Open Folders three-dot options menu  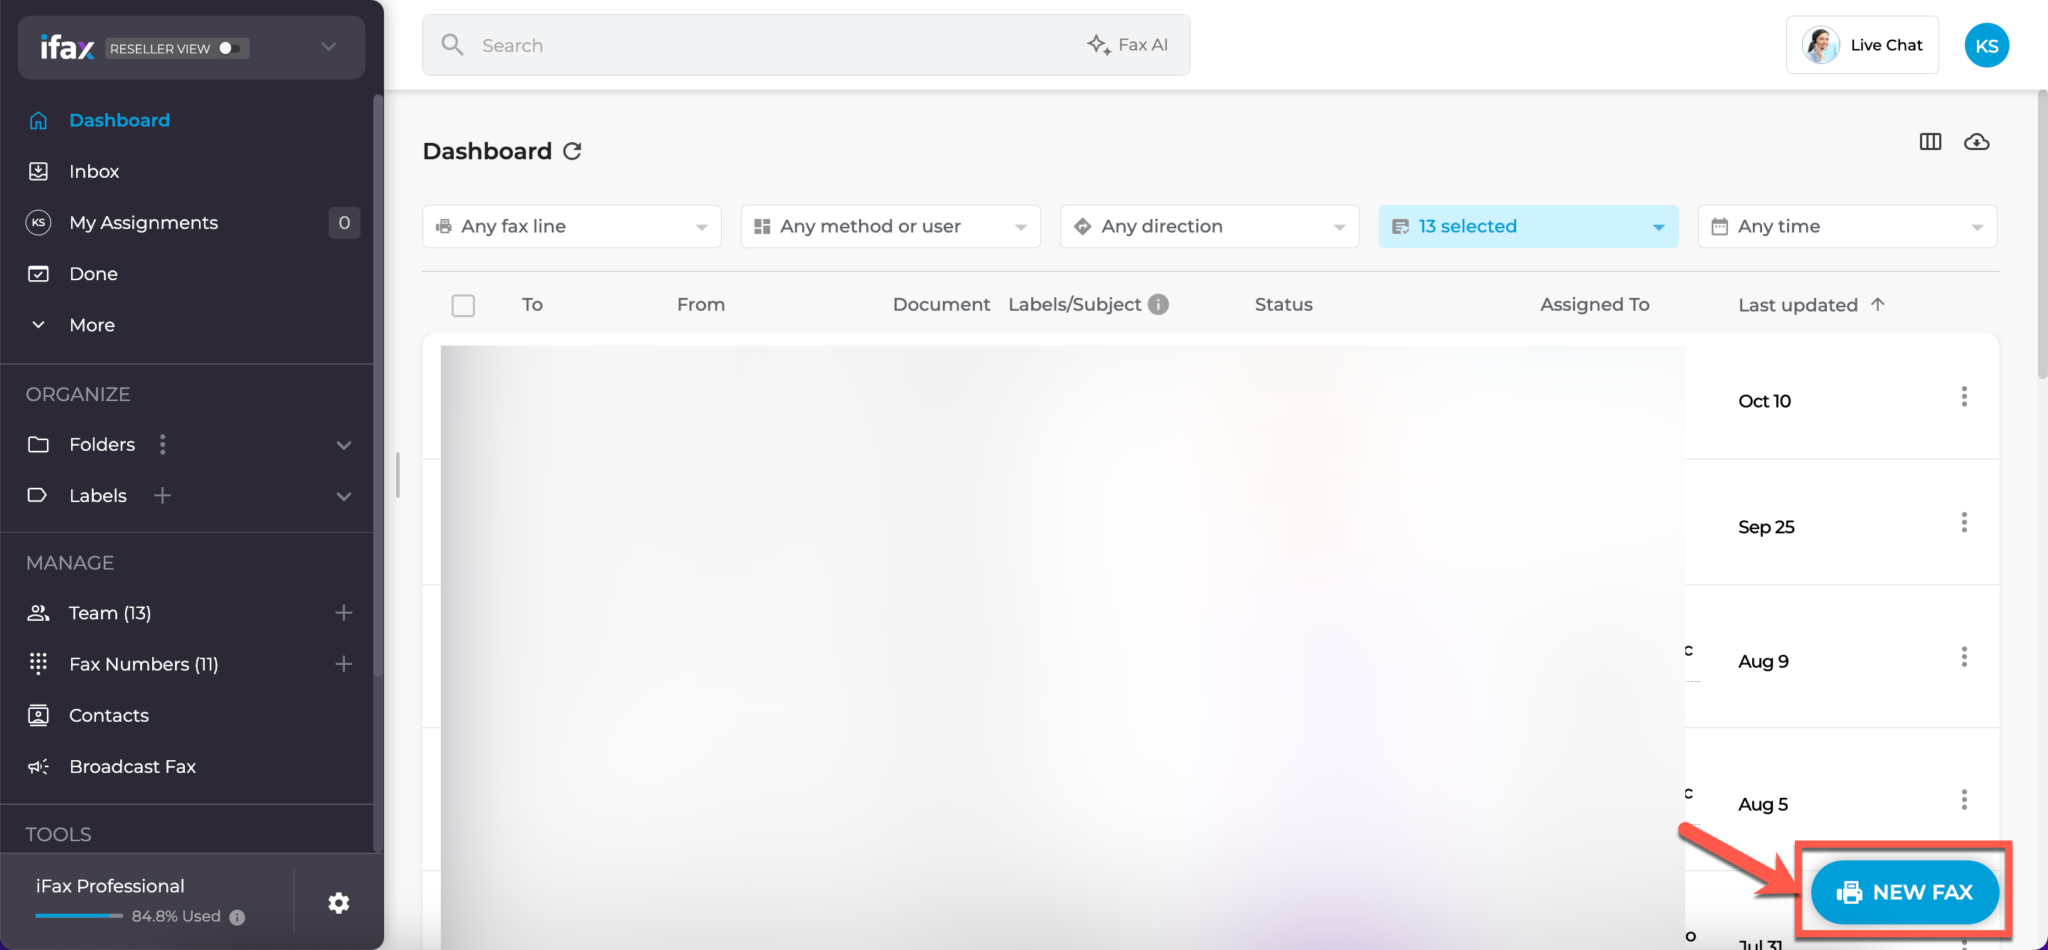[x=163, y=444]
